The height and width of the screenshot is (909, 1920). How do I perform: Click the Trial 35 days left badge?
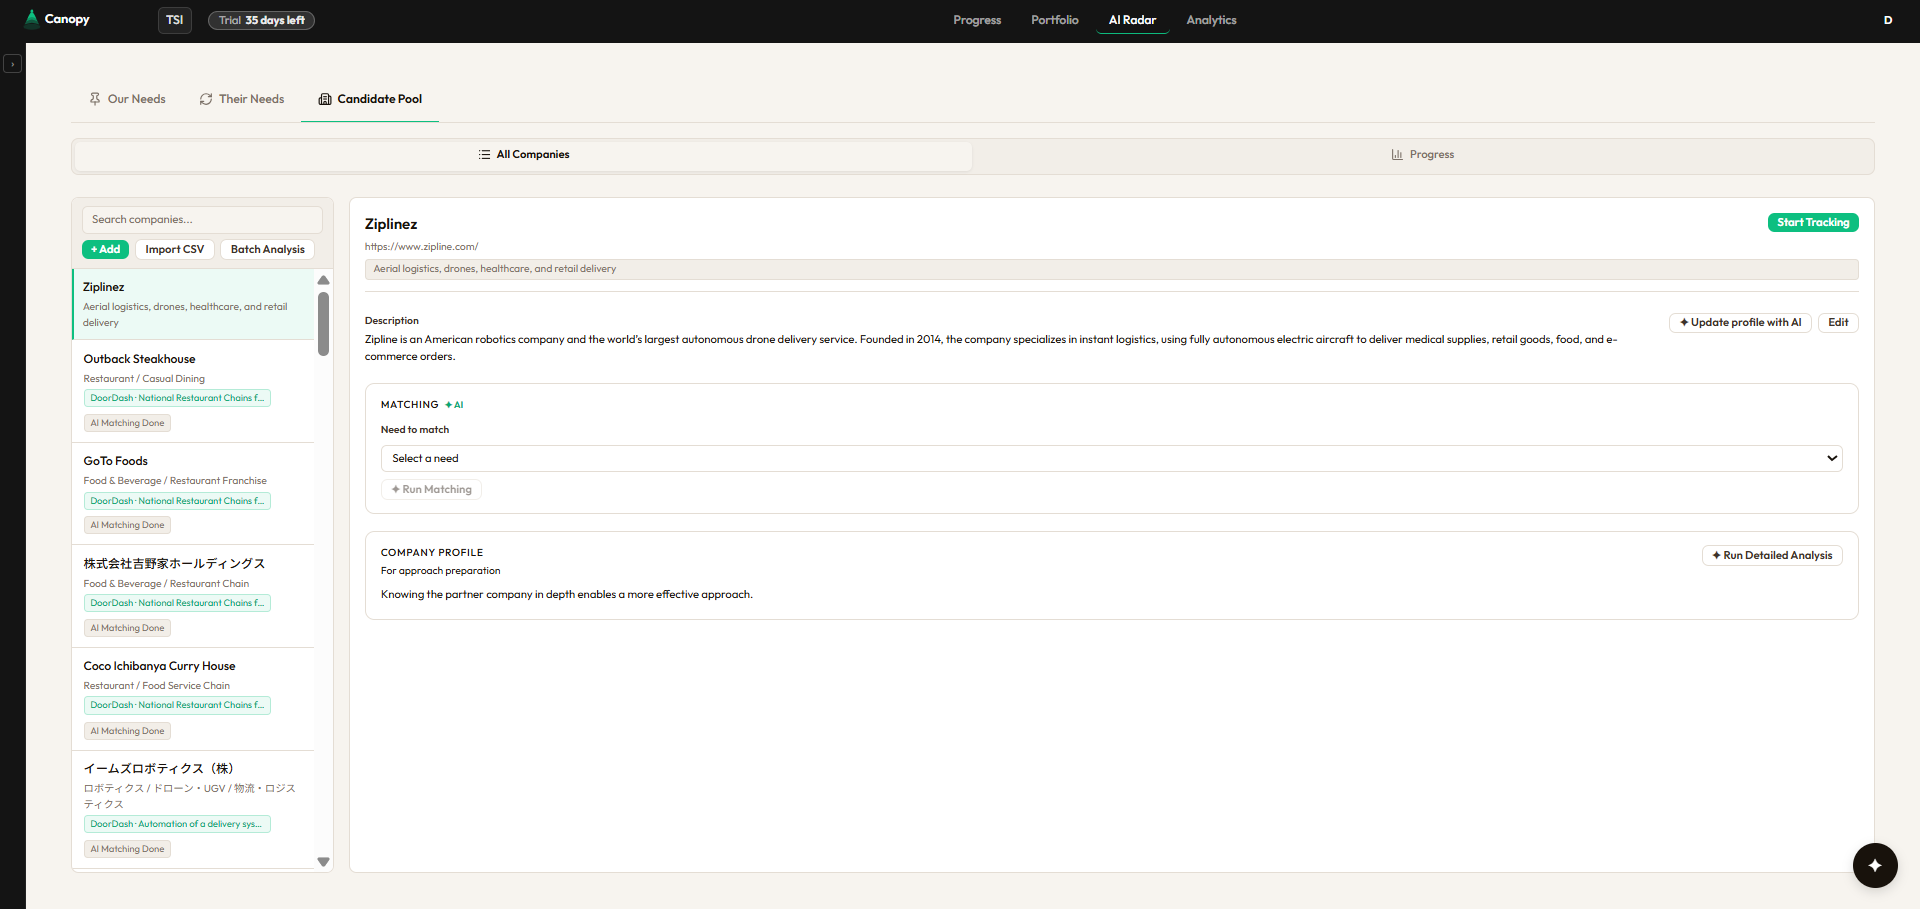tap(261, 20)
